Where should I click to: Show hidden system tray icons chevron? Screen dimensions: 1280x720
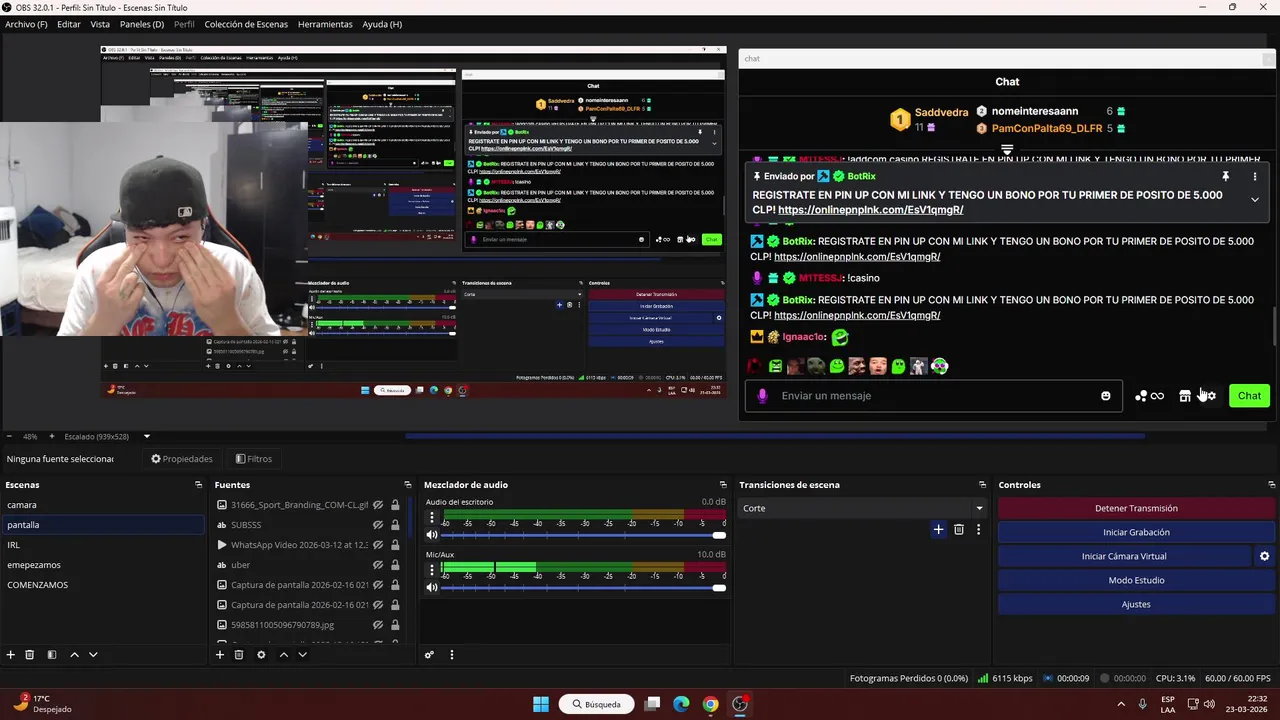tap(1120, 704)
